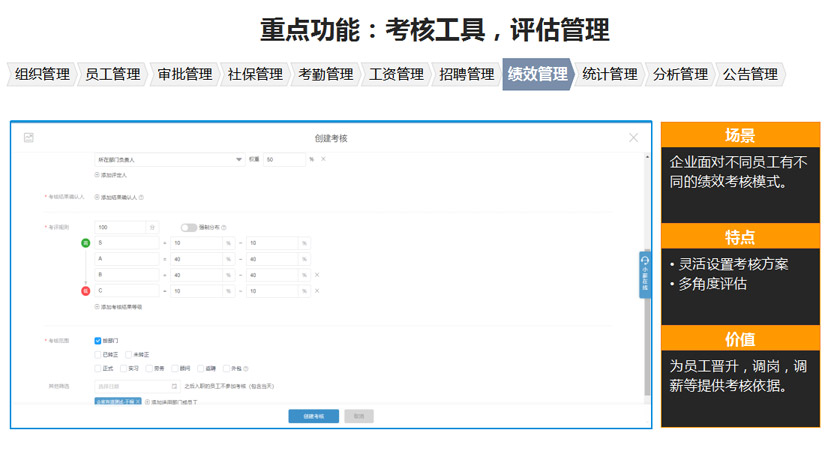Enable the 实习 employee type checkbox
Viewport: 838px width, 450px height.
[125, 369]
